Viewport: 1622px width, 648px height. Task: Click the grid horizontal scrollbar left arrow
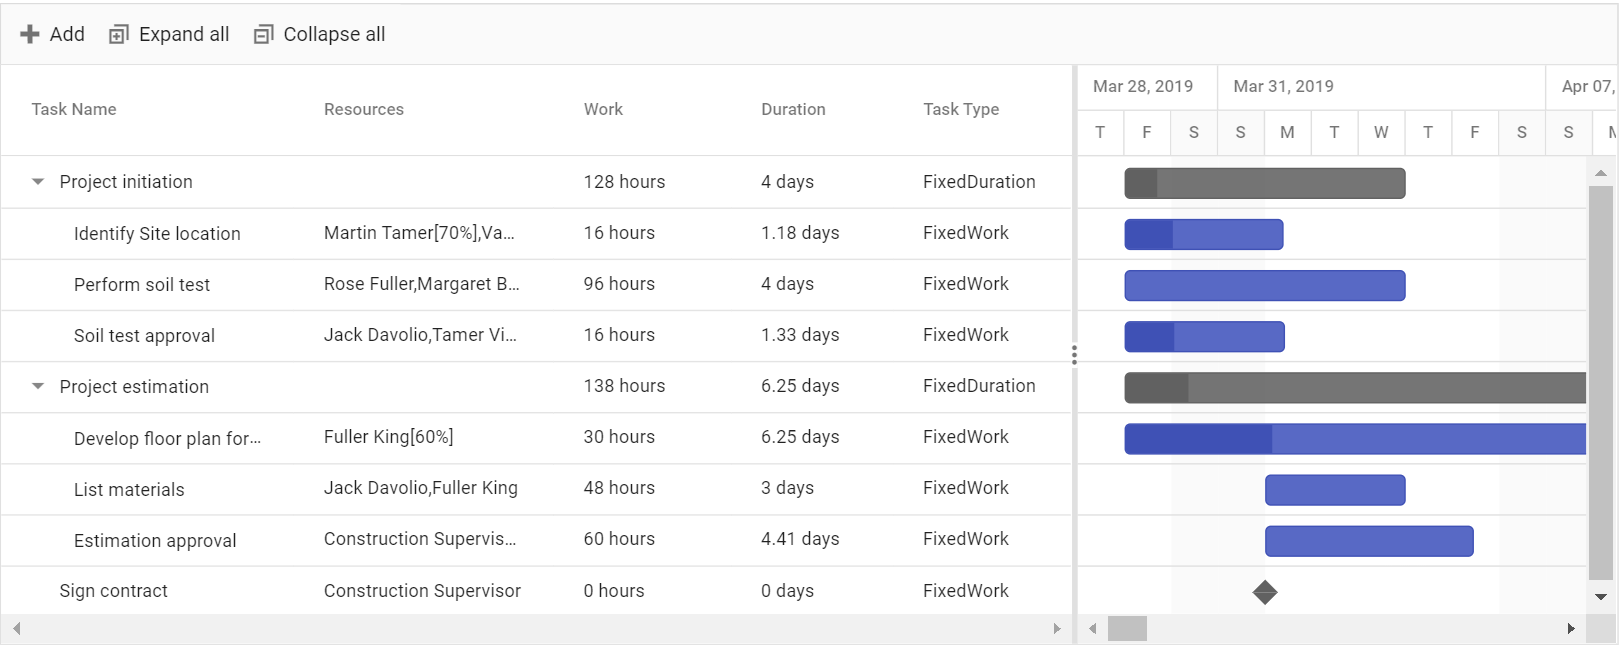16,629
